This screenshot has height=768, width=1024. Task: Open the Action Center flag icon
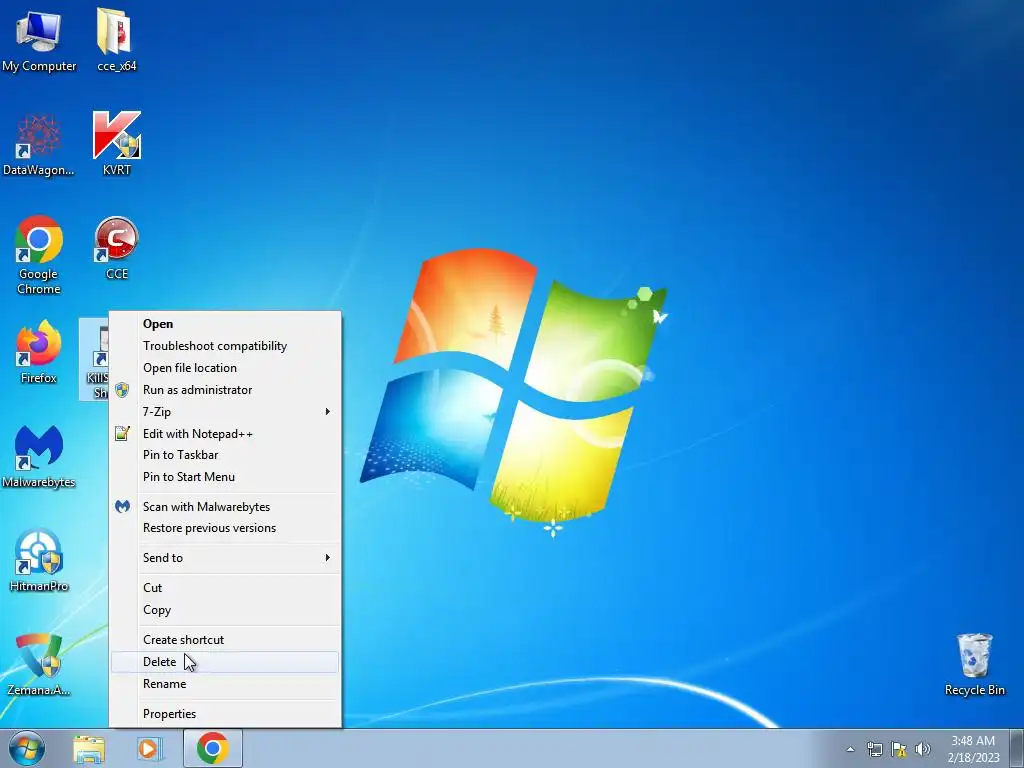[x=899, y=749]
